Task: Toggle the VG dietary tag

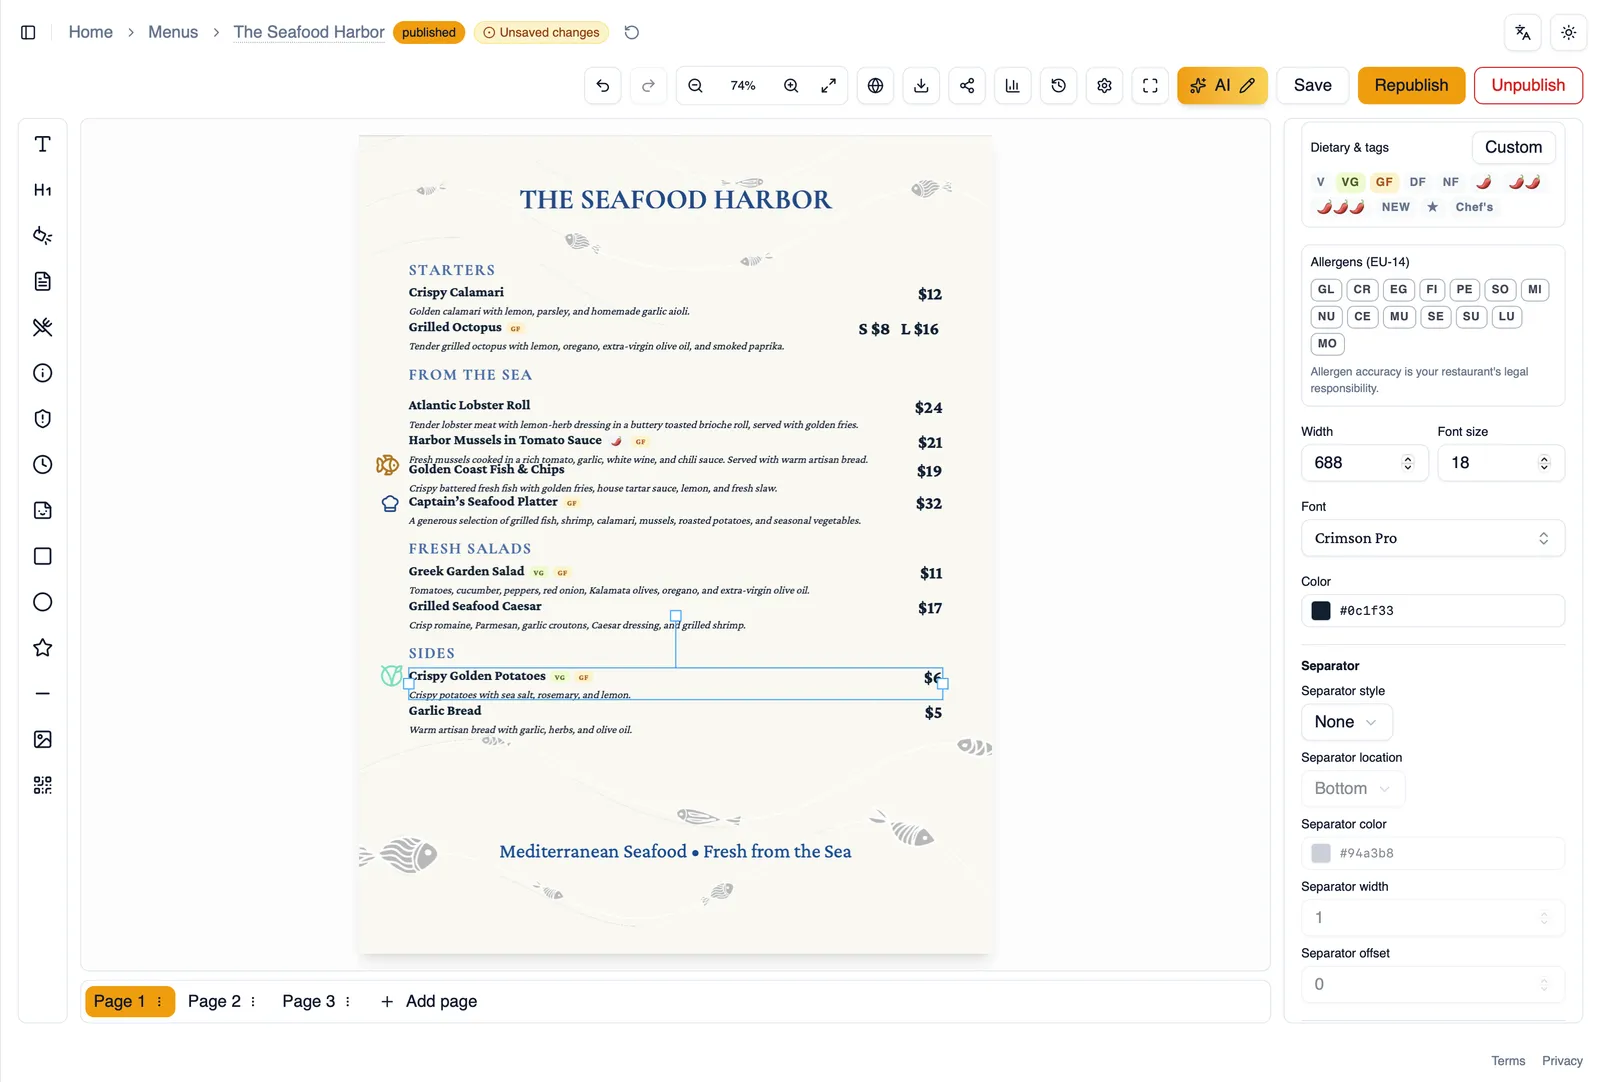Action: click(x=1350, y=182)
